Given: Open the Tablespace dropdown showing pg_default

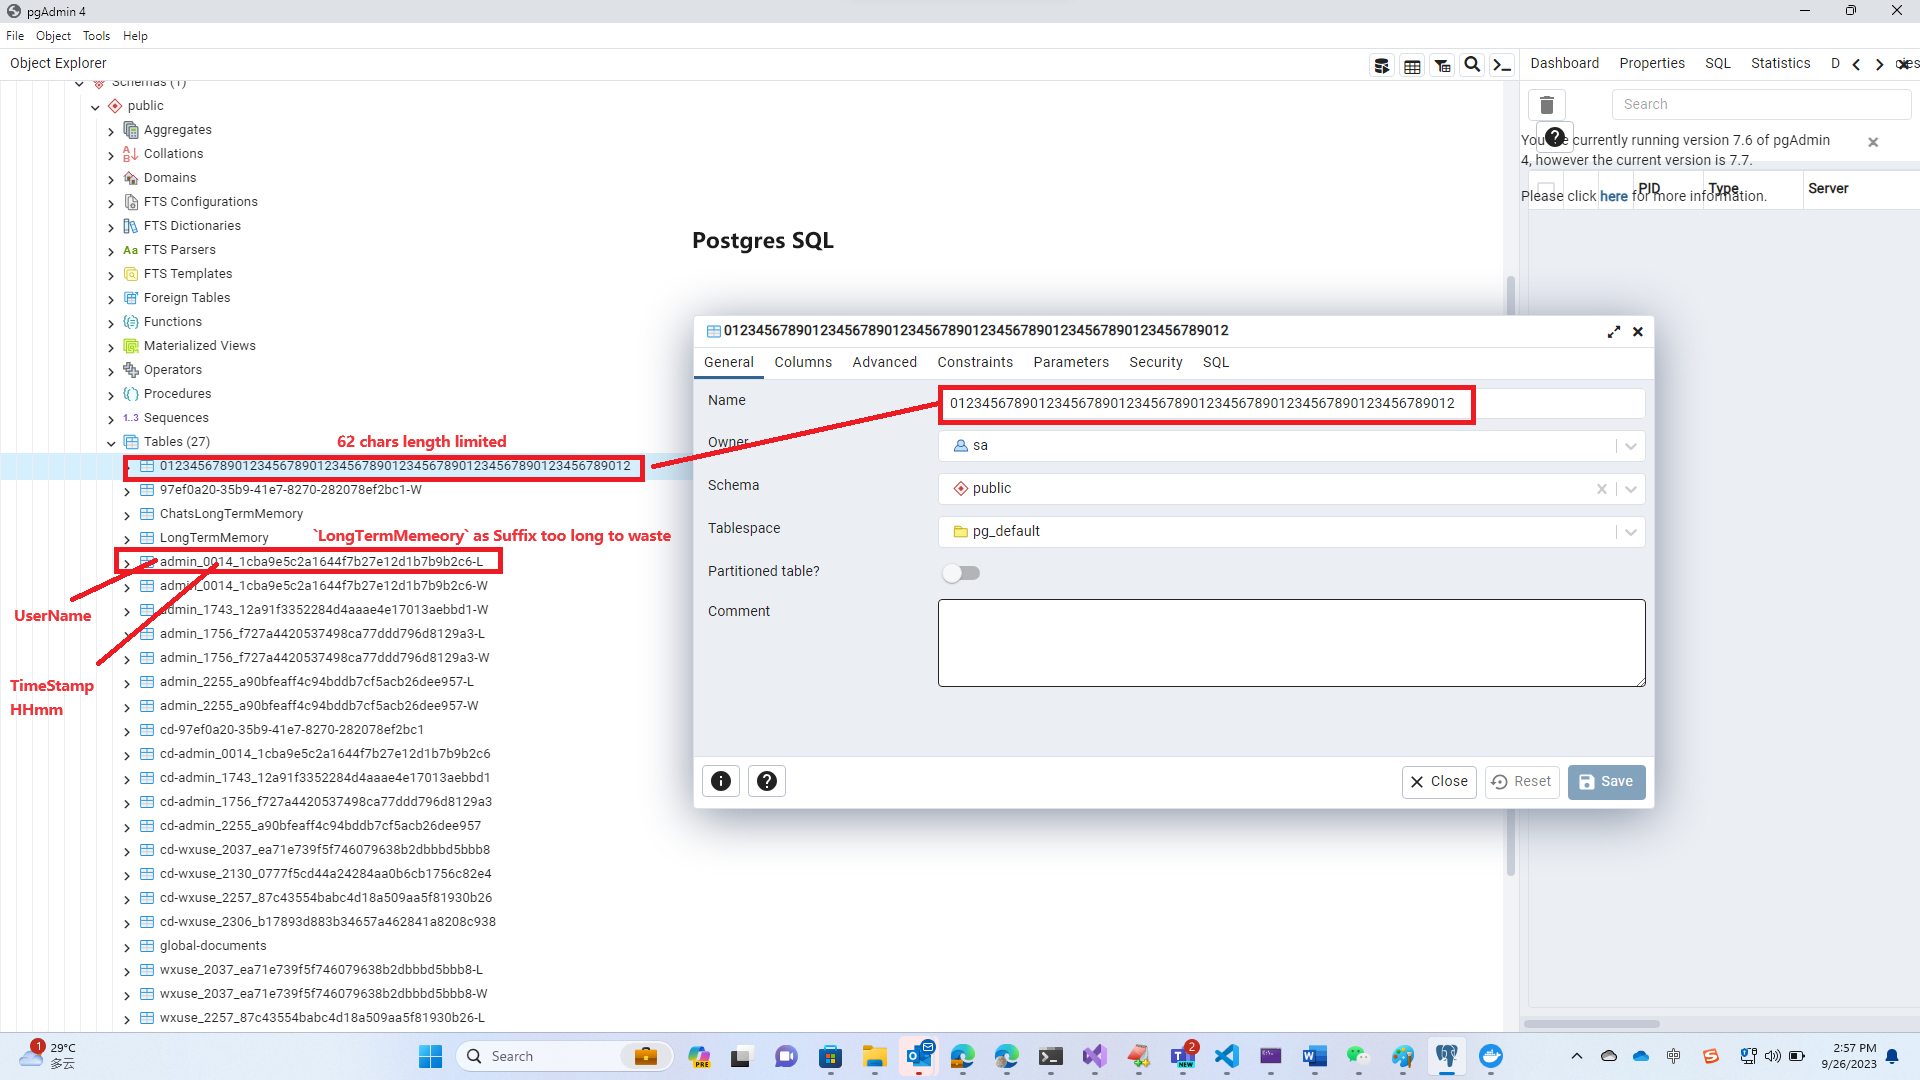Looking at the screenshot, I should point(1630,531).
